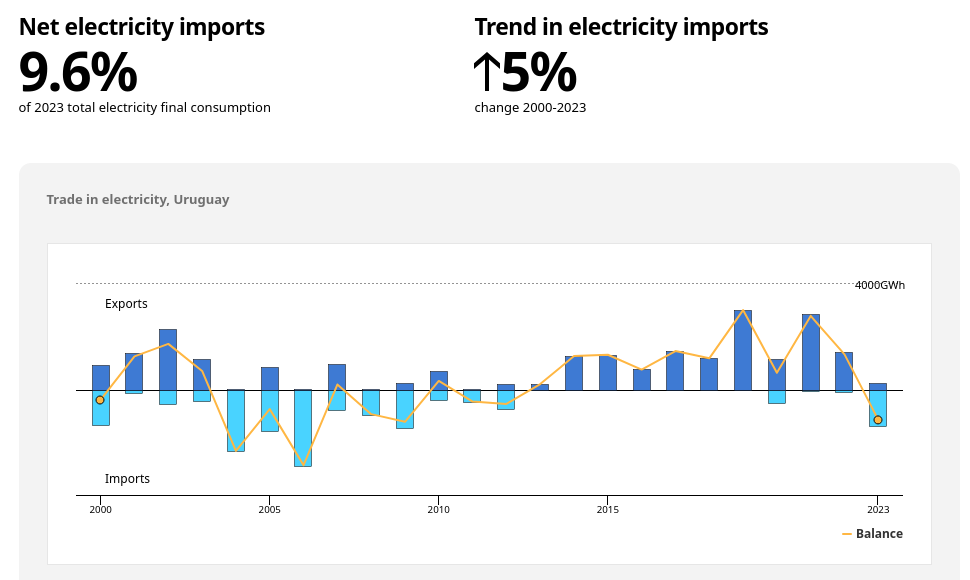Click the 2023 x-axis year label

(878, 509)
